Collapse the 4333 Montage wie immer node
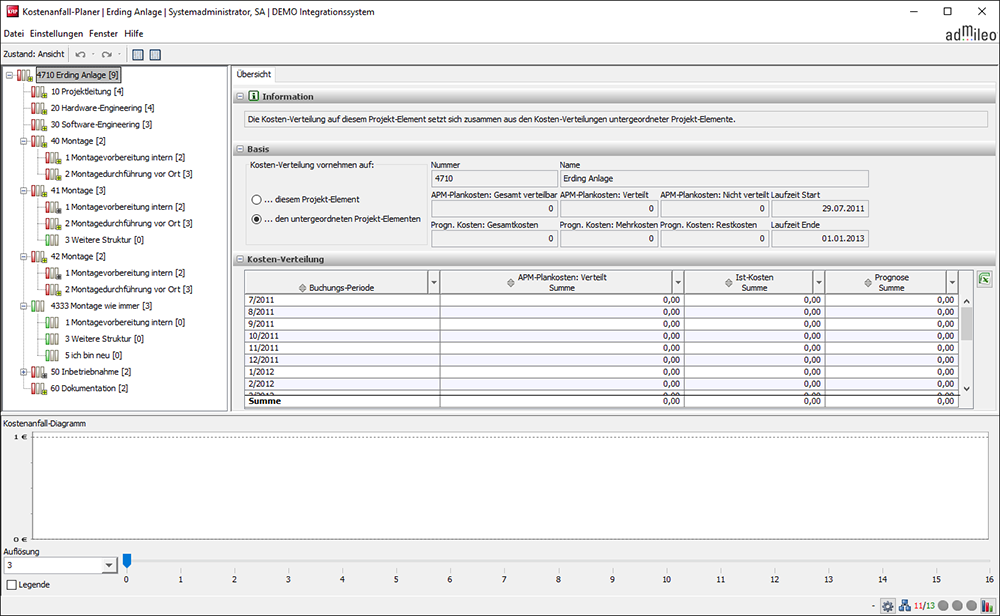Image resolution: width=1000 pixels, height=616 pixels. pos(24,306)
